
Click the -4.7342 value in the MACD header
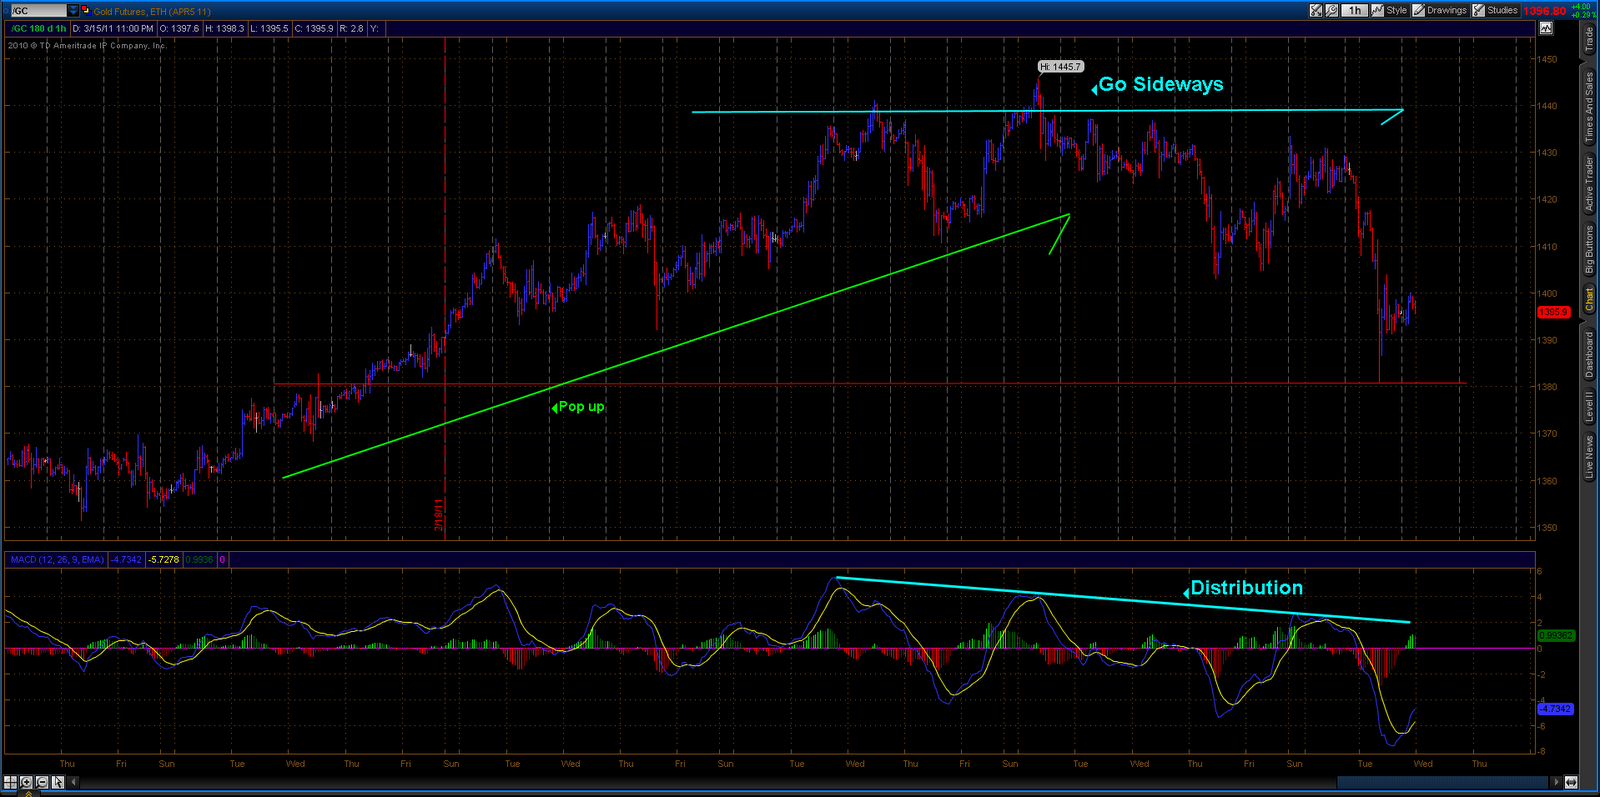click(x=126, y=560)
